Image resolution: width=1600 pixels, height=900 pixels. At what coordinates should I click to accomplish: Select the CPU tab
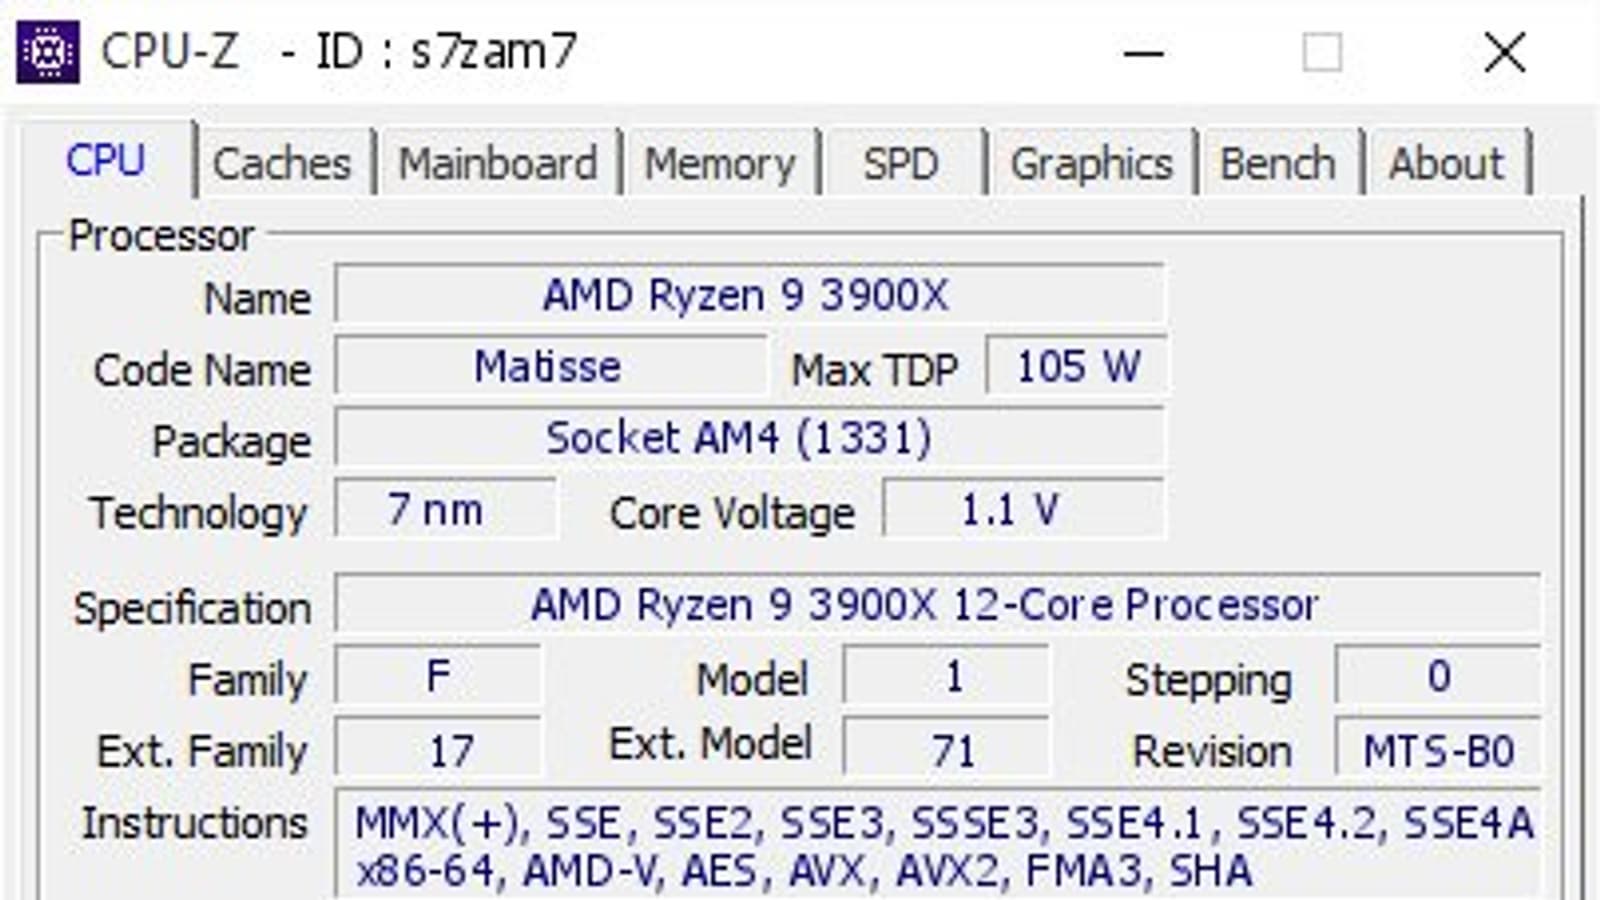[106, 161]
